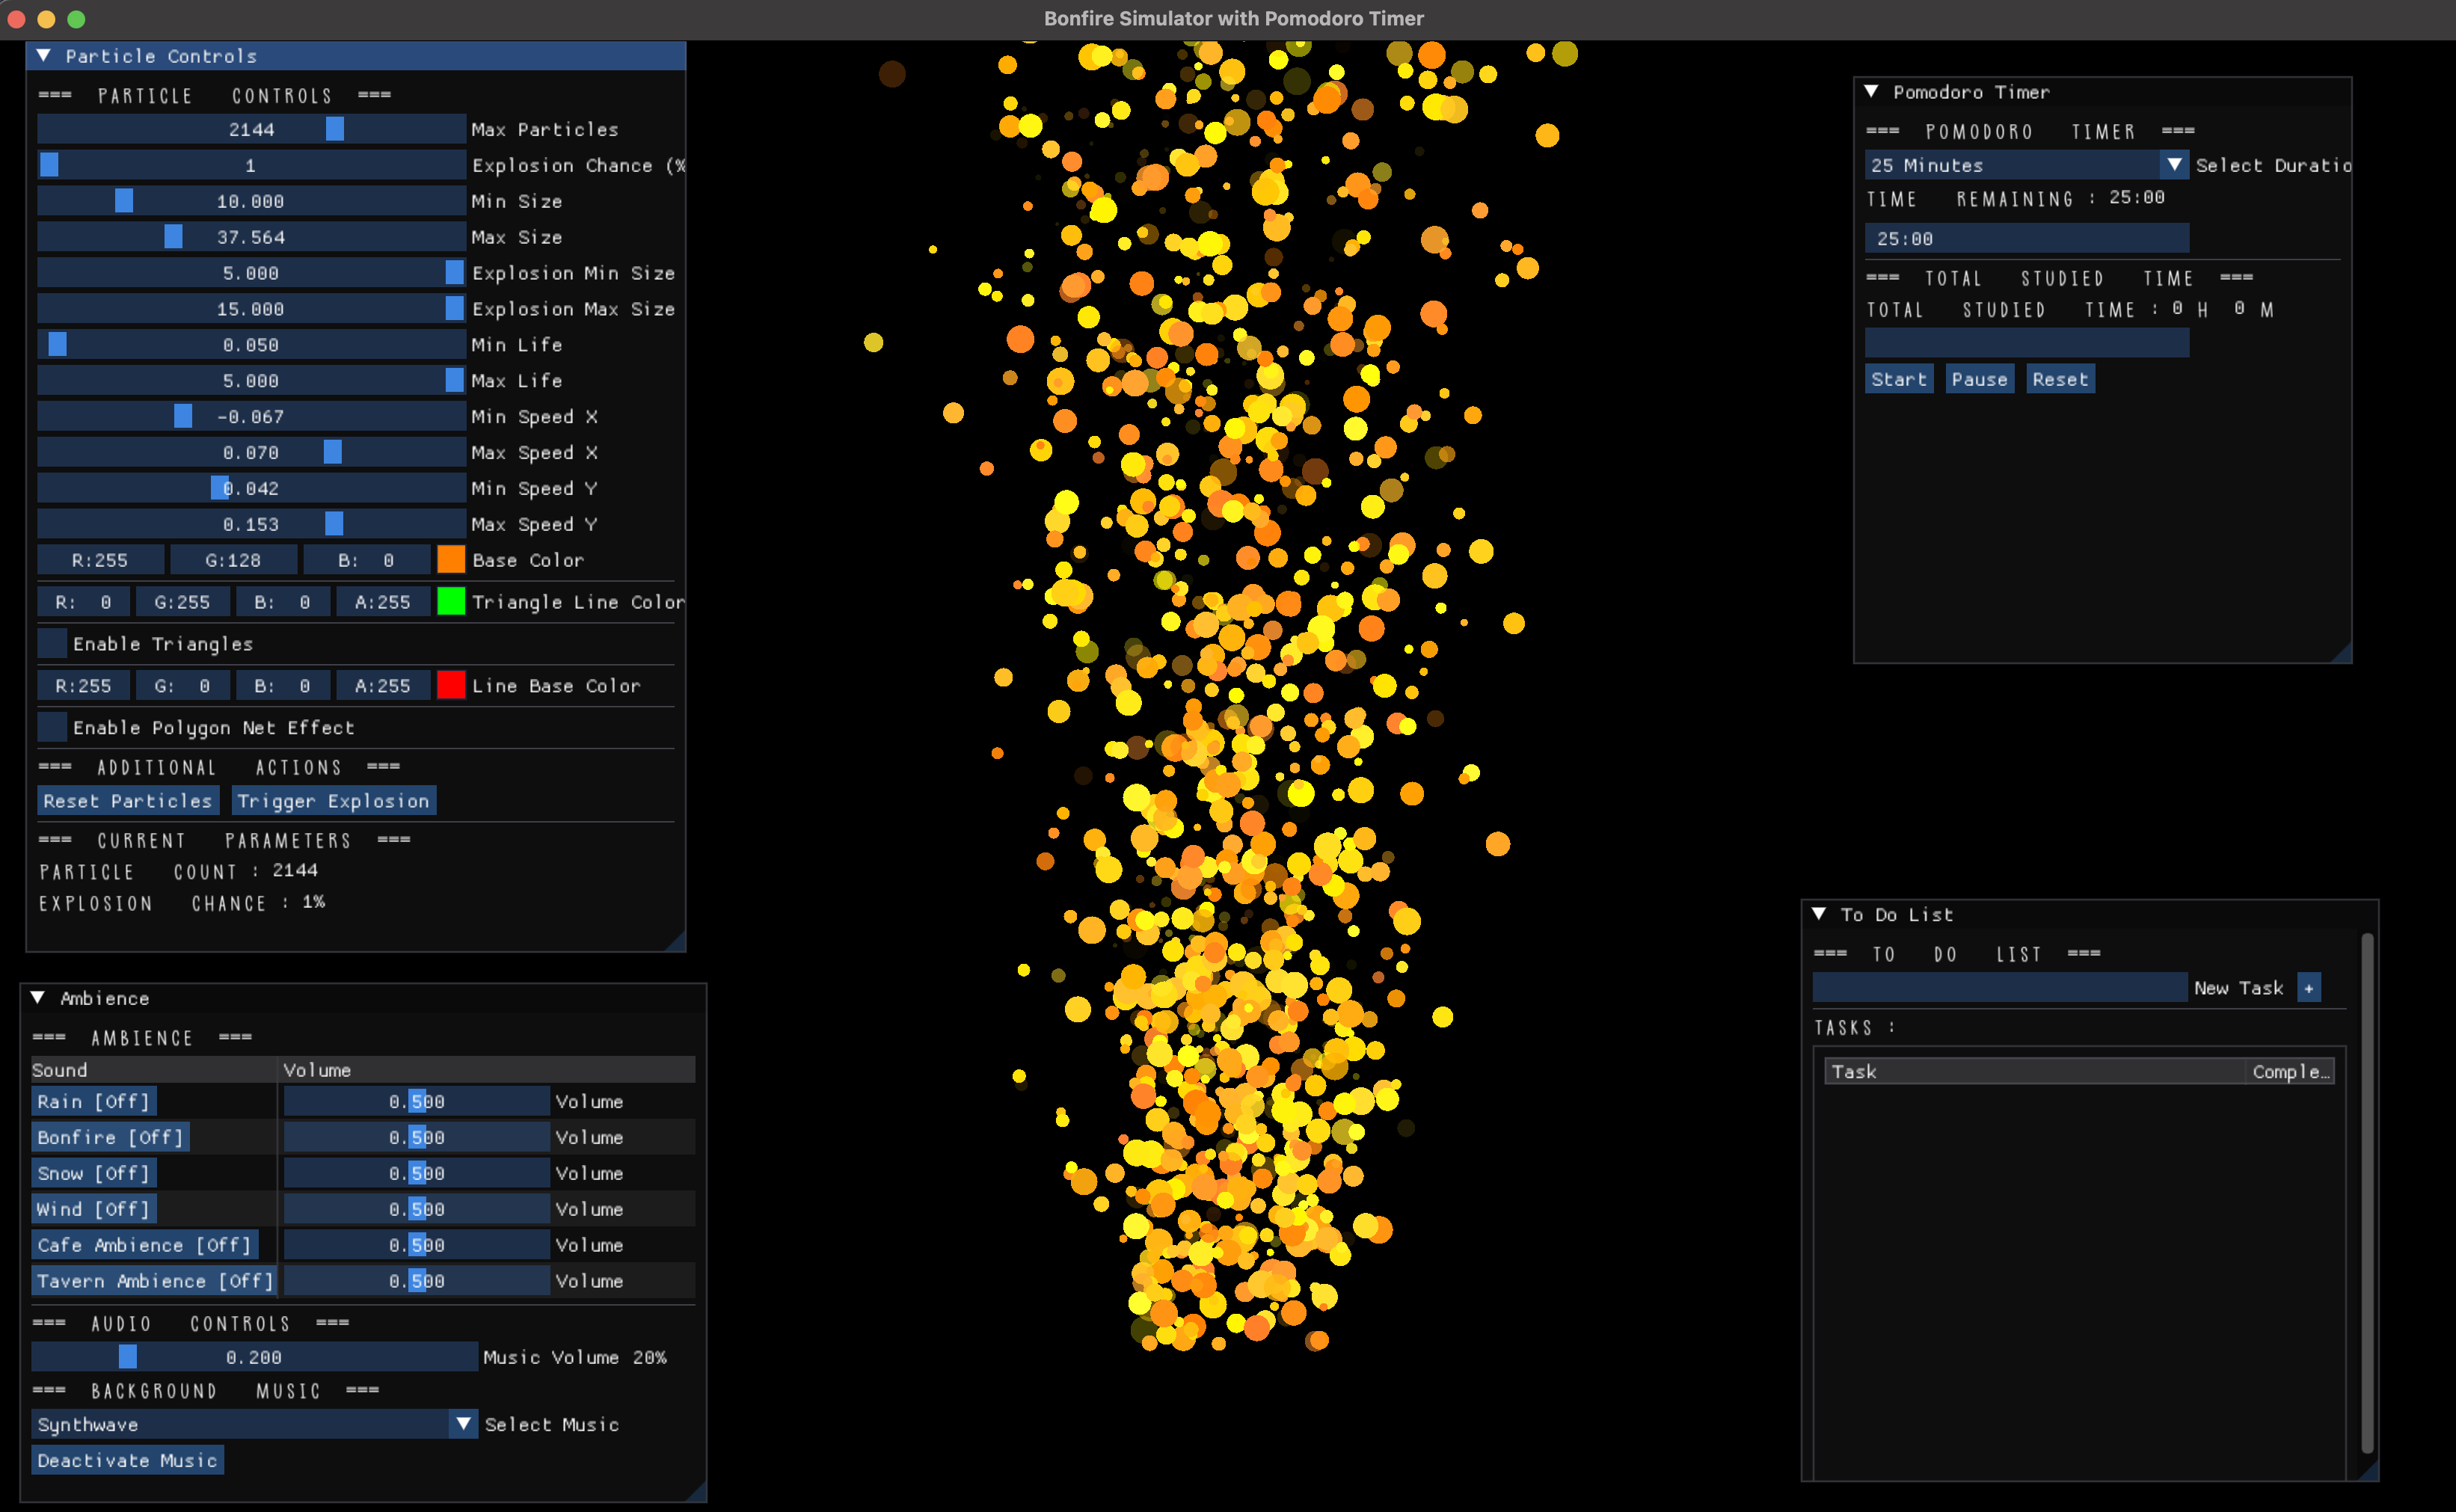Click Base Color G:128 value field
2456x1512 pixels.
[x=234, y=560]
